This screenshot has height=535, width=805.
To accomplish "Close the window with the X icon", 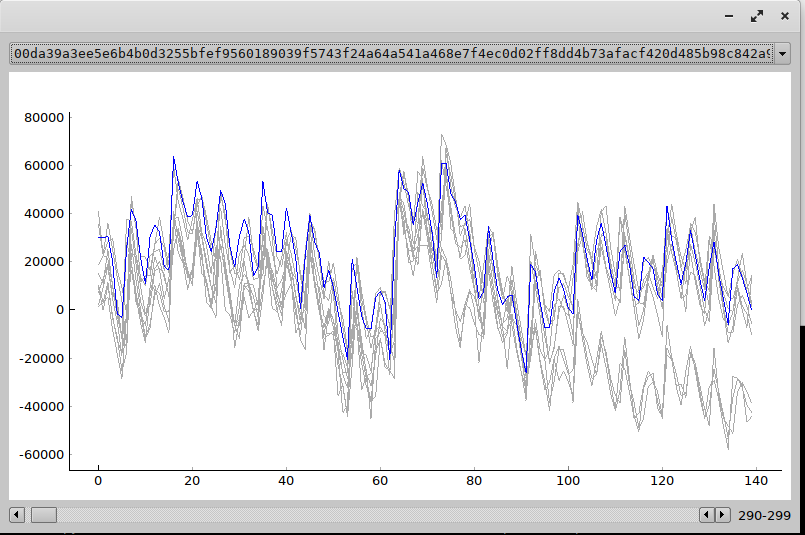I will [784, 16].
